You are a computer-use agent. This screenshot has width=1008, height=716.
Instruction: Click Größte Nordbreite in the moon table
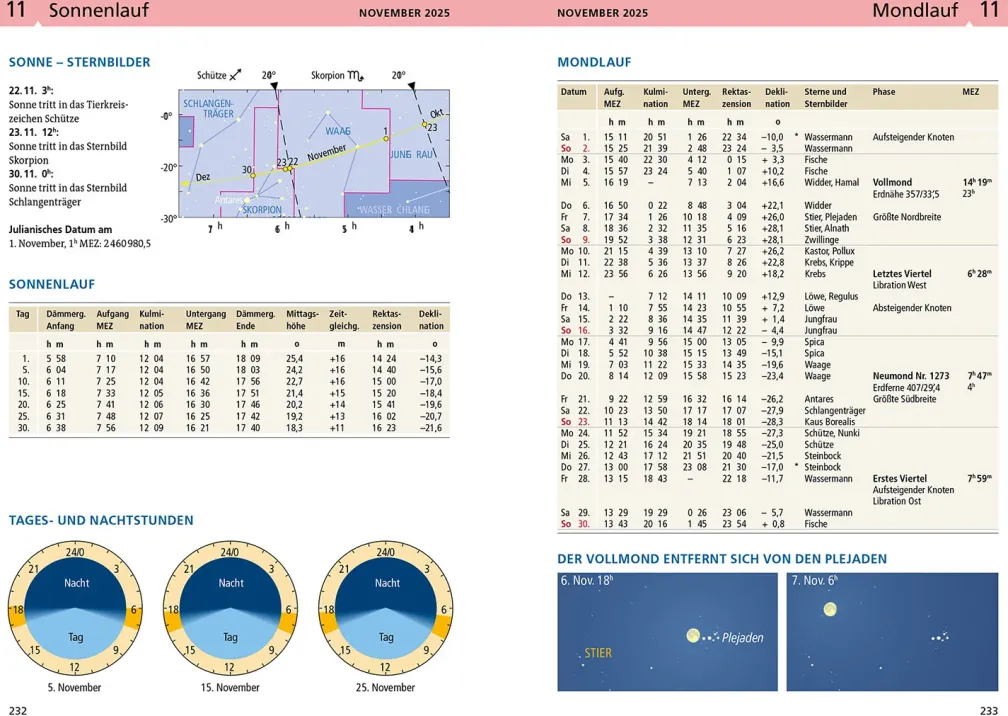(x=906, y=217)
